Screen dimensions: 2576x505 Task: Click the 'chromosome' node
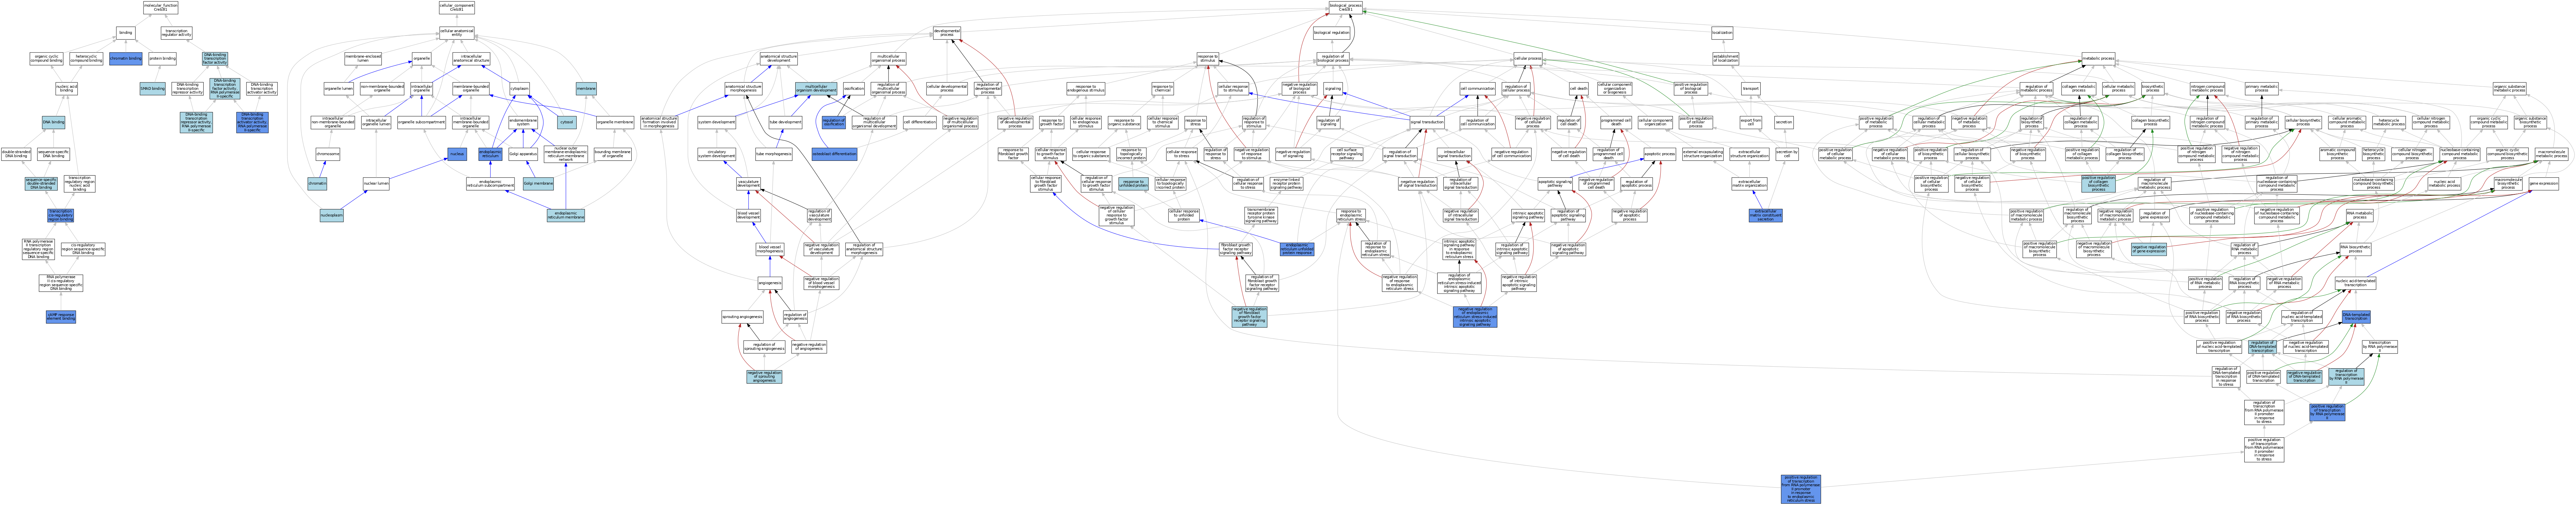pos(328,154)
